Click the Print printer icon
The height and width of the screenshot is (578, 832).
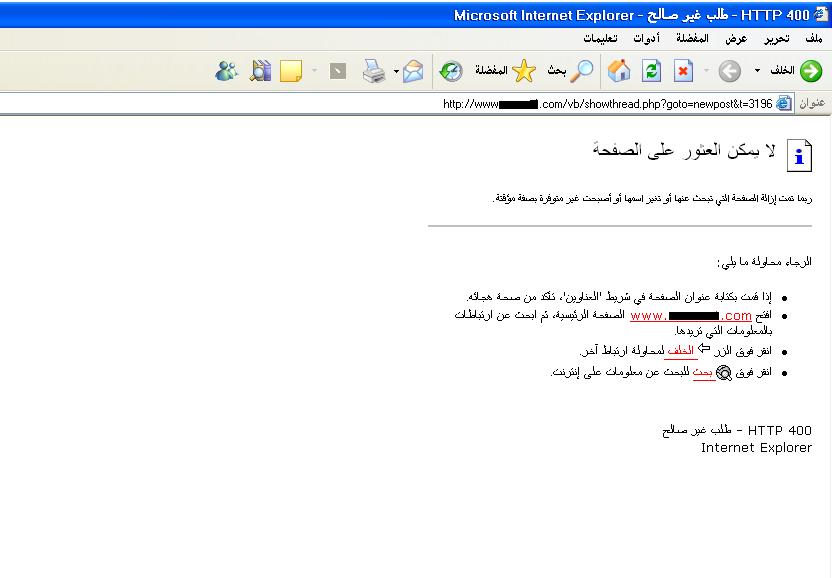coord(373,71)
